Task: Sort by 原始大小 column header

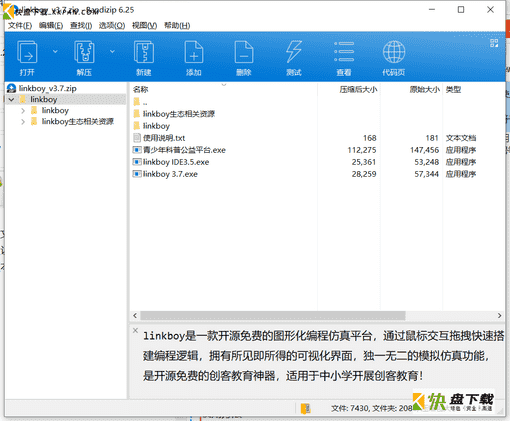Action: 424,89
